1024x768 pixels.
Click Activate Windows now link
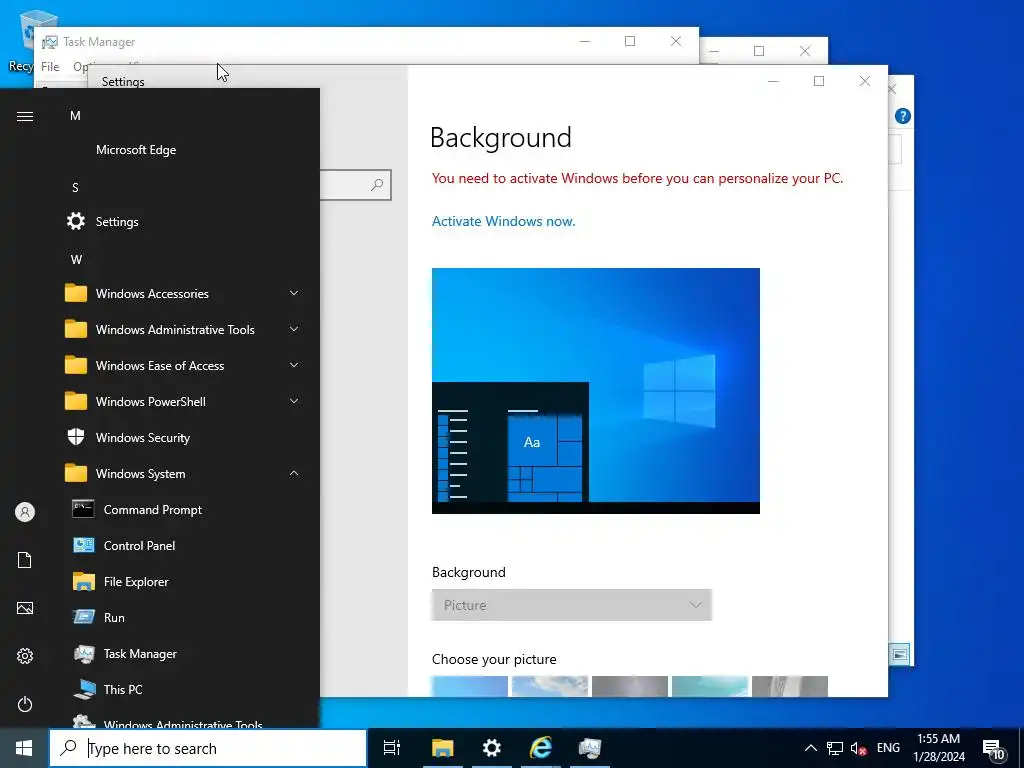(504, 221)
